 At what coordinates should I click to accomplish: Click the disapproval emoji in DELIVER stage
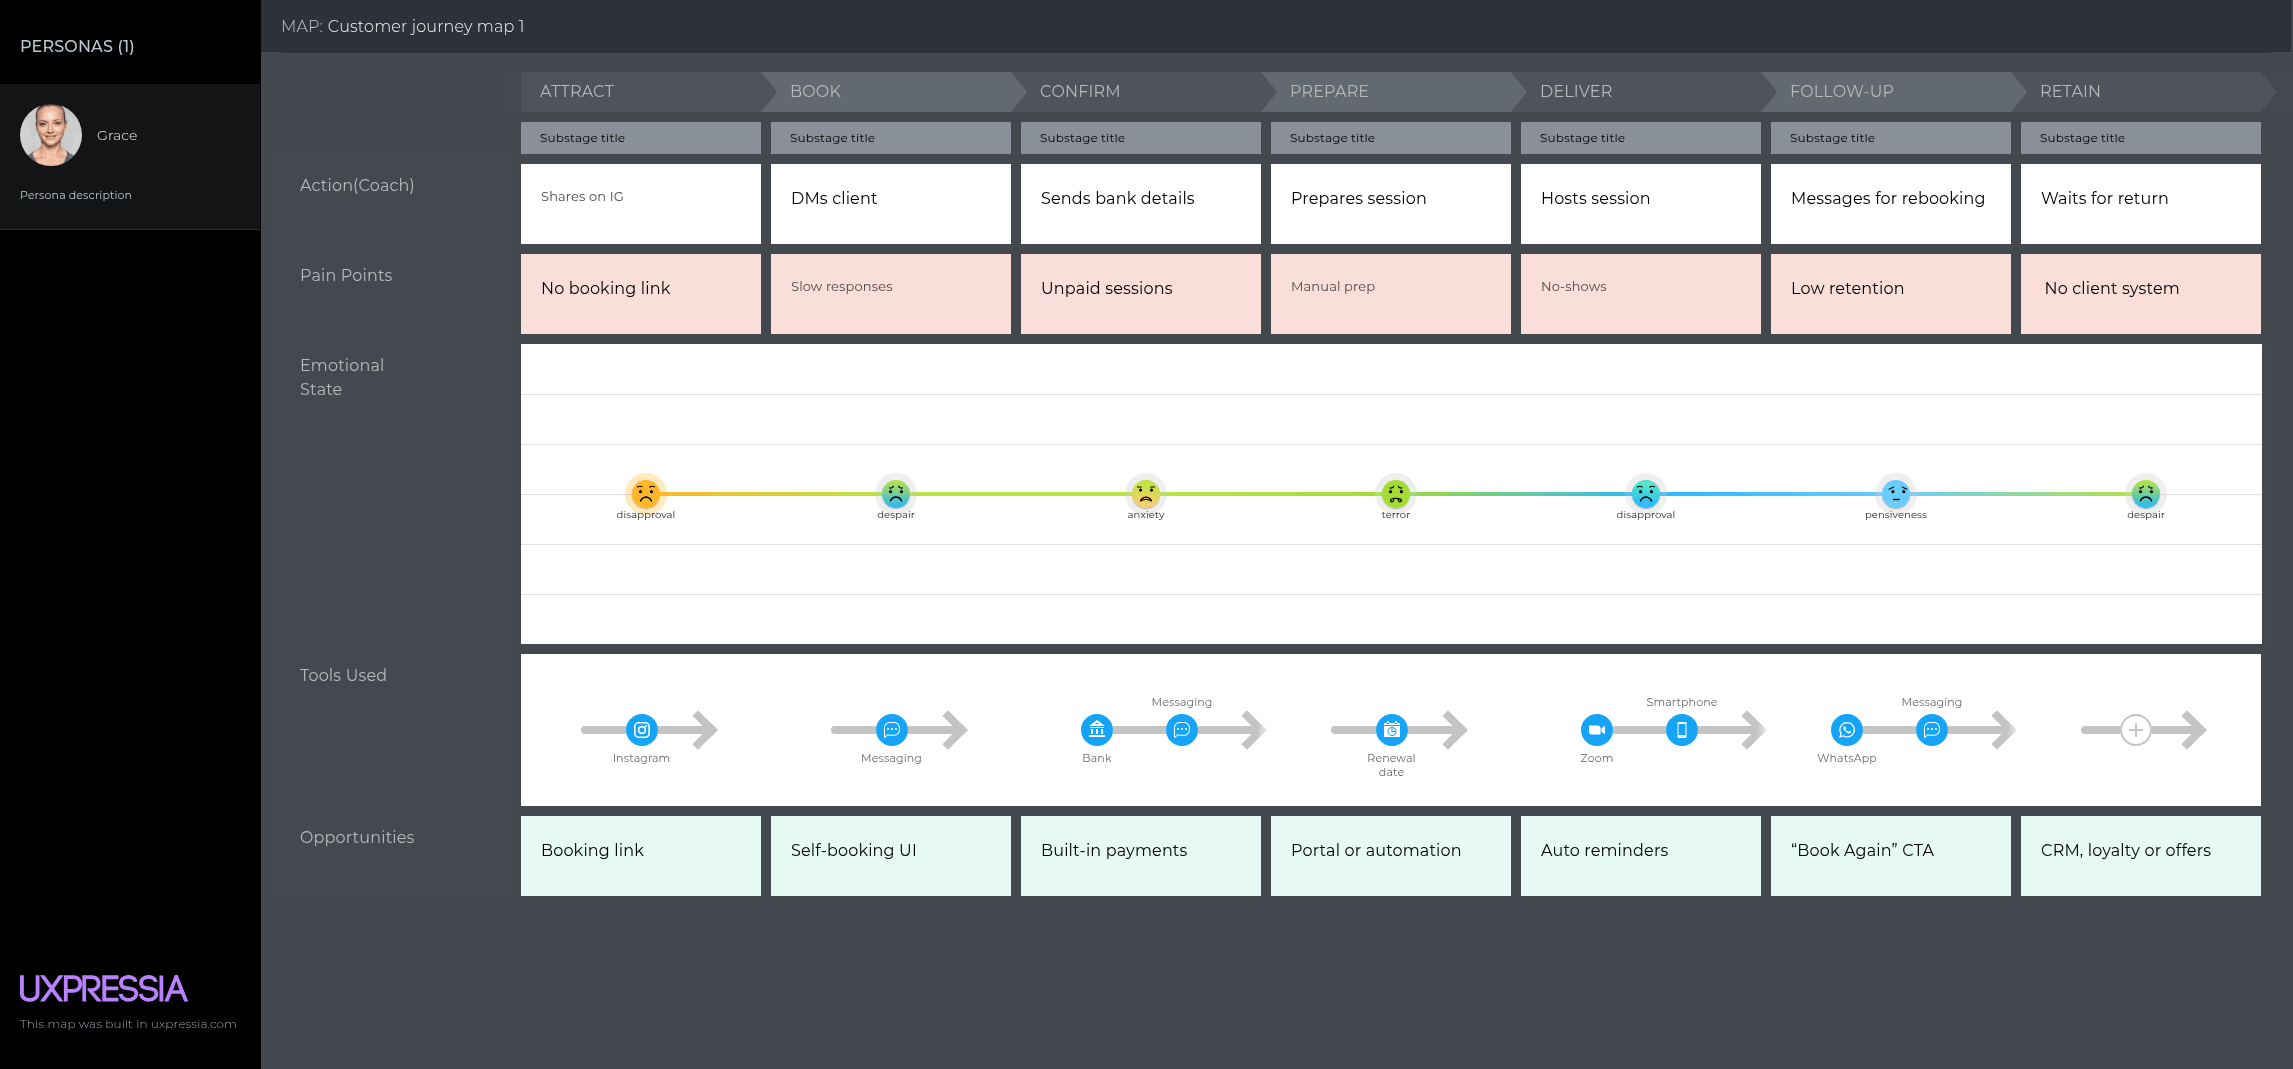tap(1646, 493)
